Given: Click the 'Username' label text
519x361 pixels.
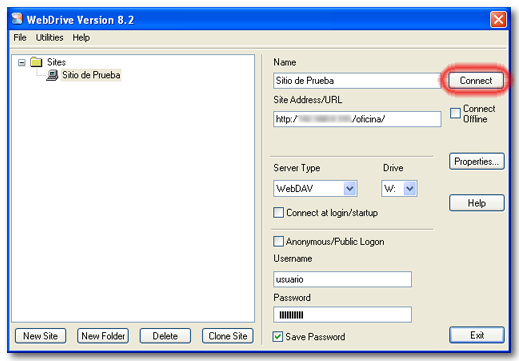Looking at the screenshot, I should 293,258.
